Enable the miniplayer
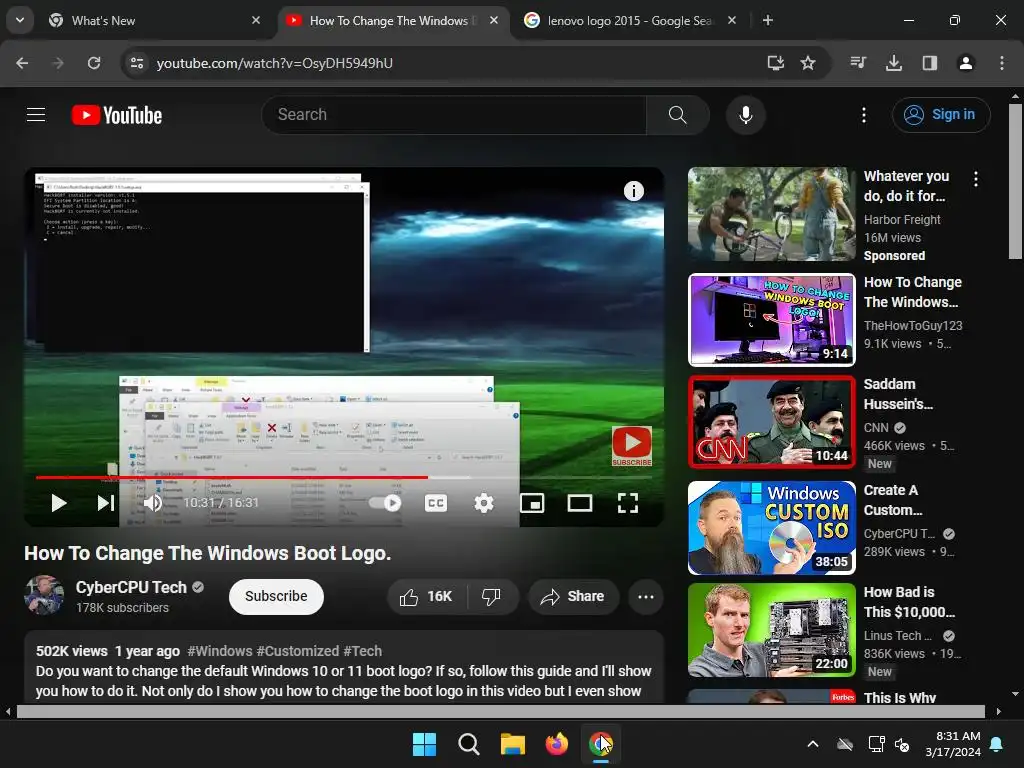Screen dimensions: 1024x768 click(532, 503)
